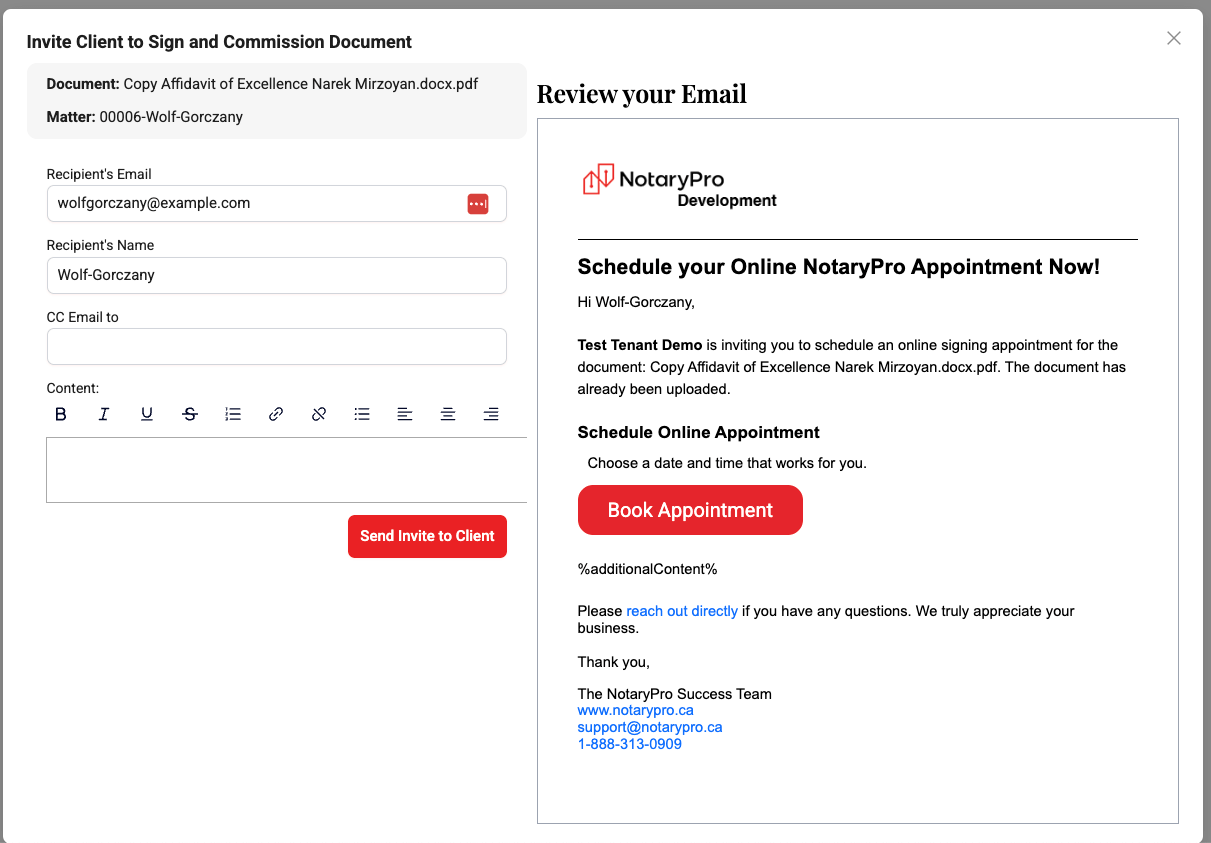
Task: Click the Content: label
Action: click(x=73, y=388)
